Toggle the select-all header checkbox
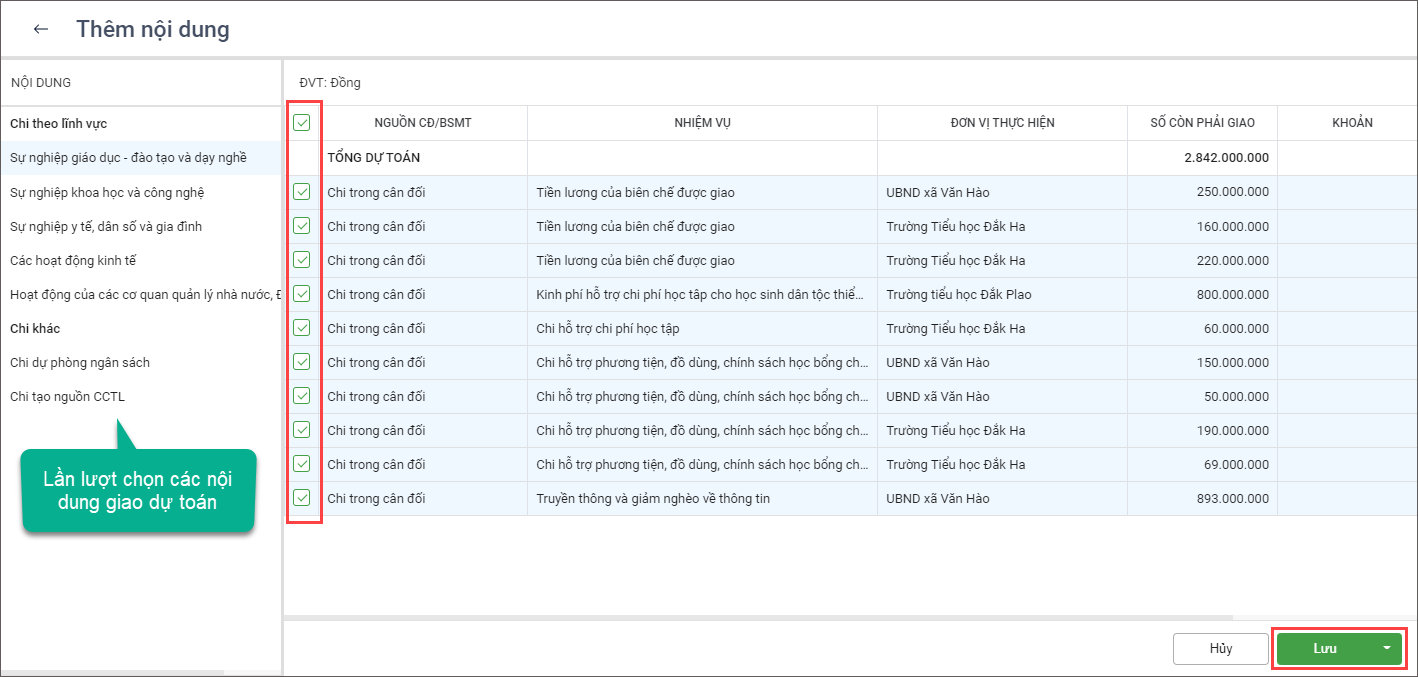This screenshot has width=1418, height=677. click(x=302, y=123)
